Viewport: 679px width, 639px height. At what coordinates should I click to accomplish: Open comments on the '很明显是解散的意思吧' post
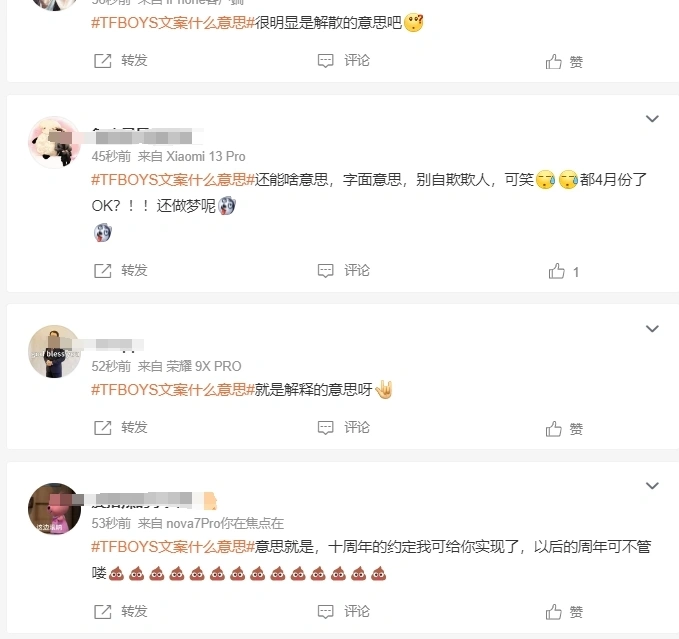pyautogui.click(x=344, y=61)
